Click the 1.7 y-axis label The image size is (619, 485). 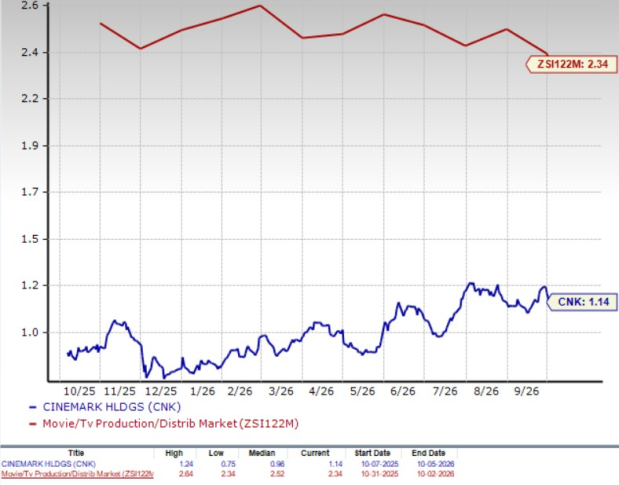point(30,192)
